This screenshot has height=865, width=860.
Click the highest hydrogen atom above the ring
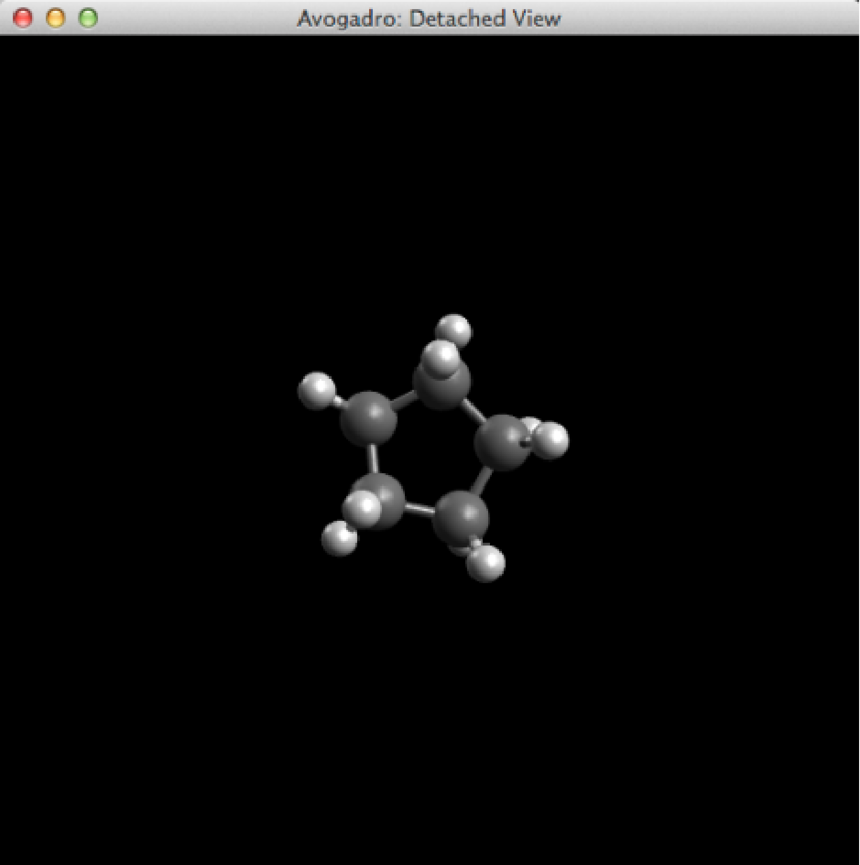tap(454, 329)
